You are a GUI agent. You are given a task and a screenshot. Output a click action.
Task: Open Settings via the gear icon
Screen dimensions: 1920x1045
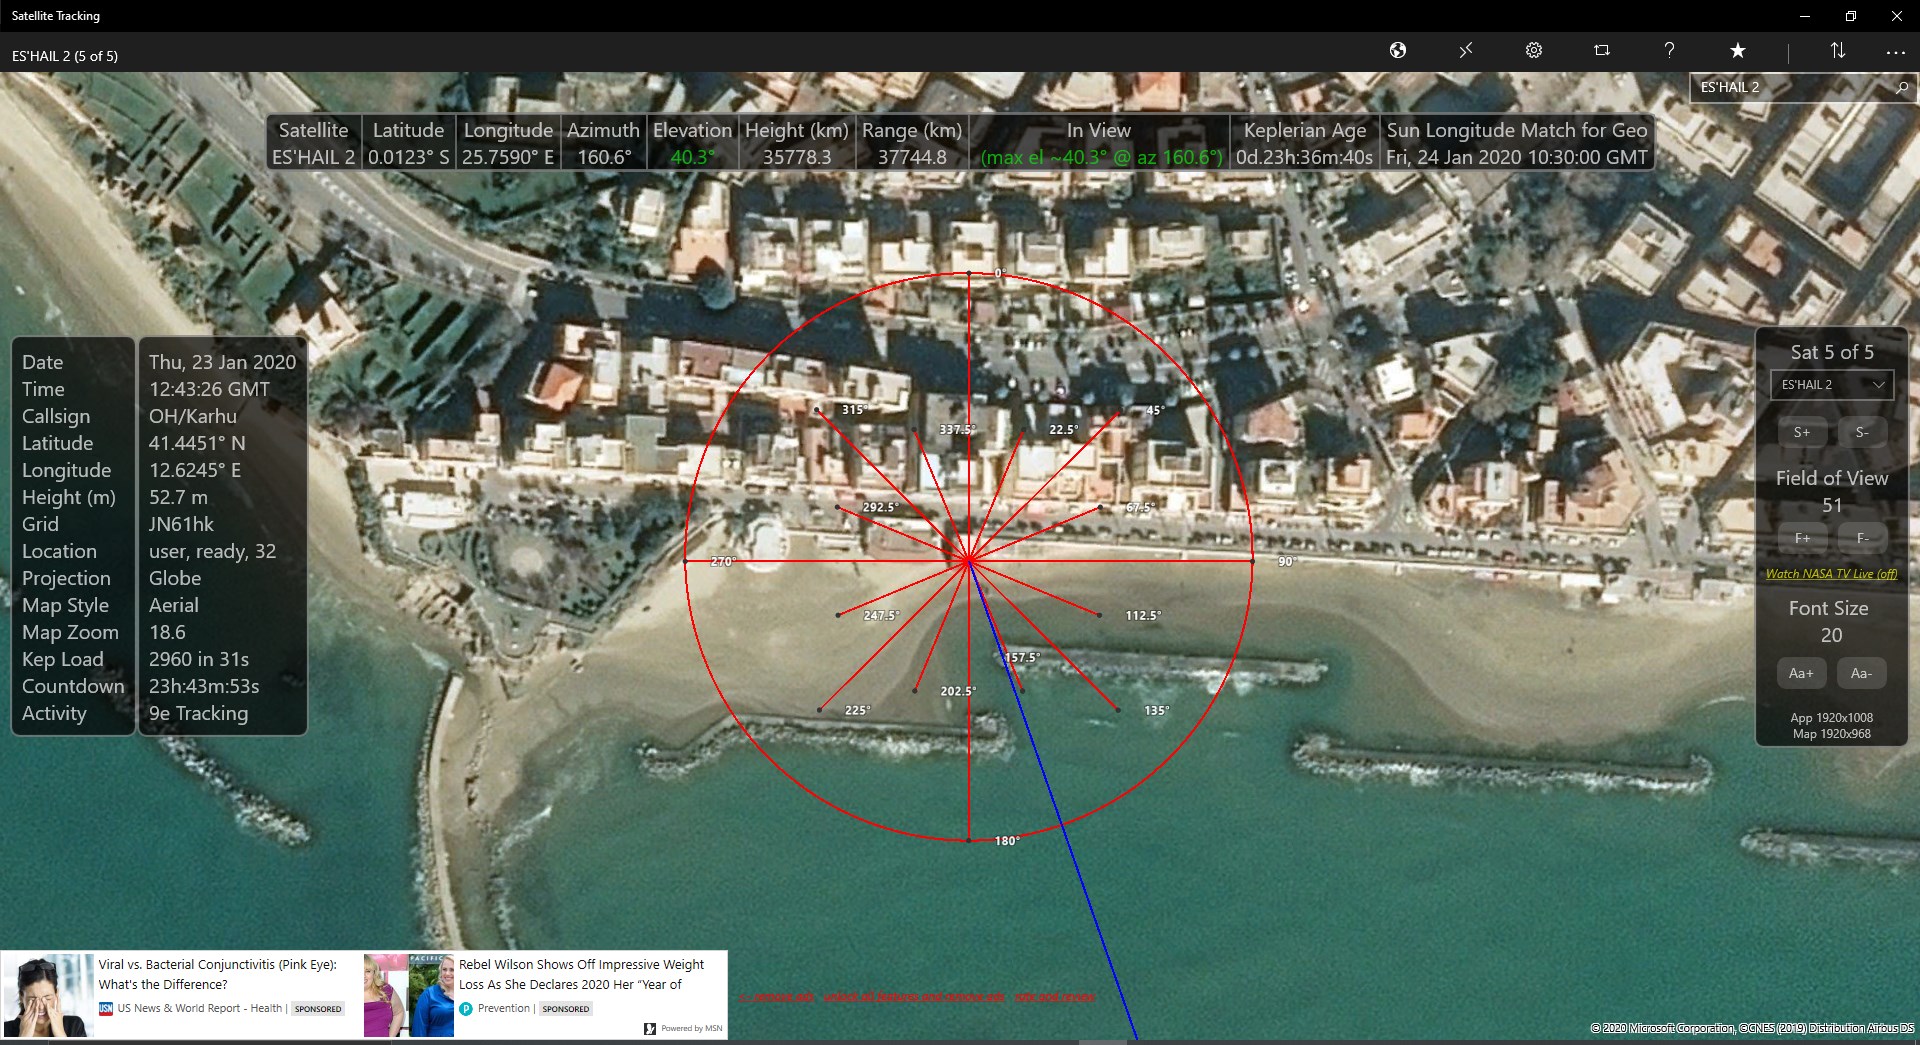[1533, 50]
